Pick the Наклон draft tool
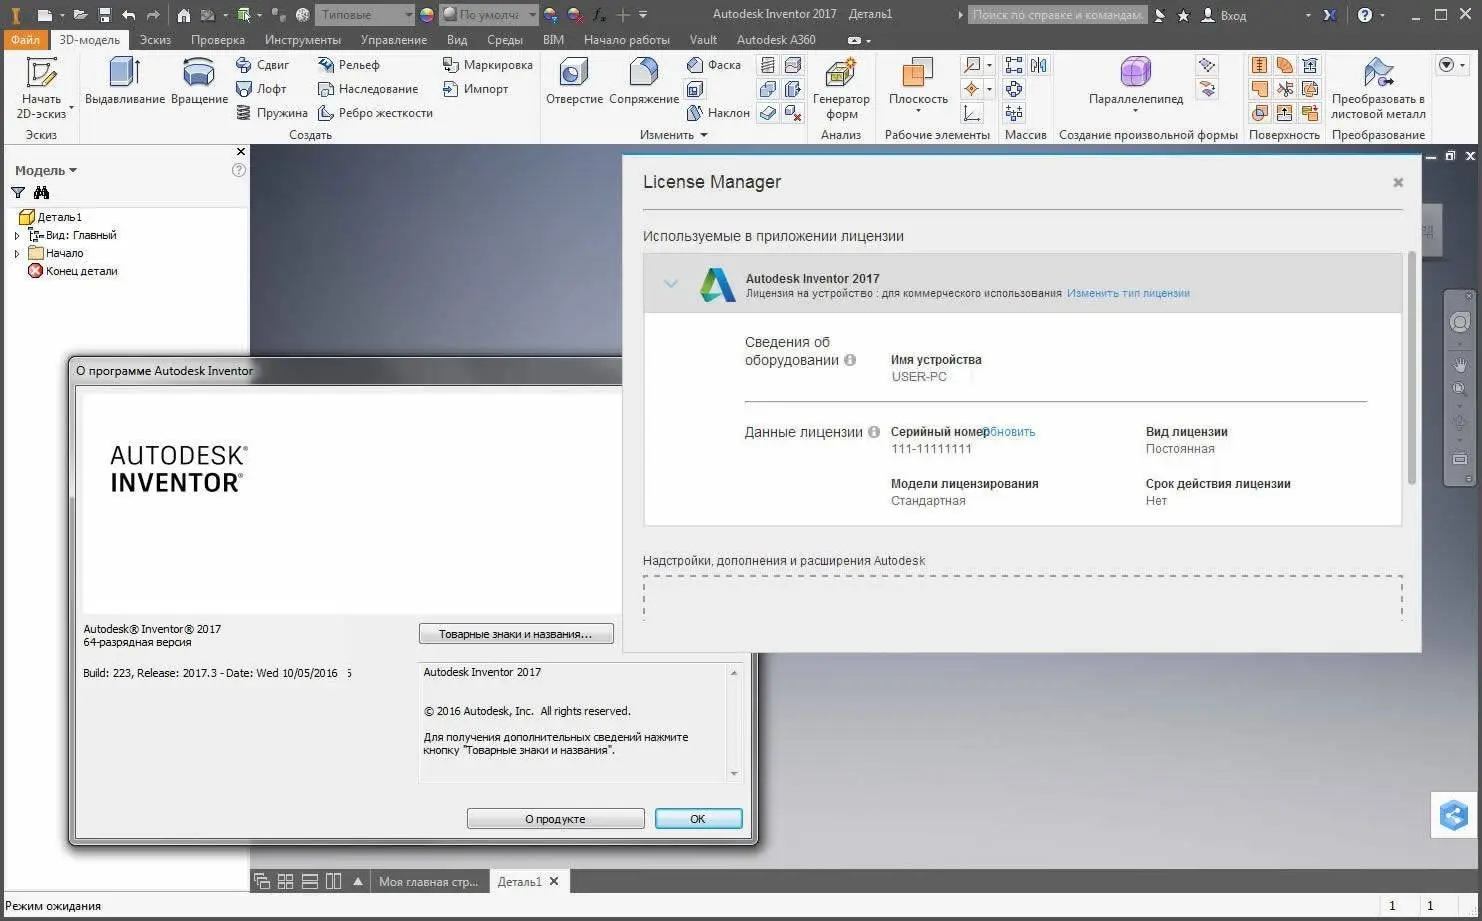 pos(718,113)
